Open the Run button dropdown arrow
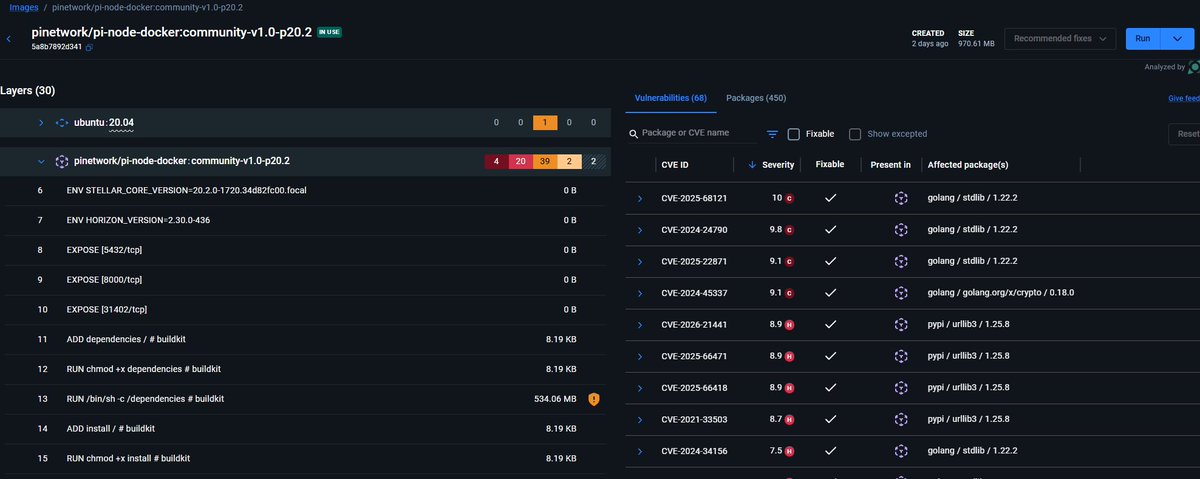 pos(1178,39)
